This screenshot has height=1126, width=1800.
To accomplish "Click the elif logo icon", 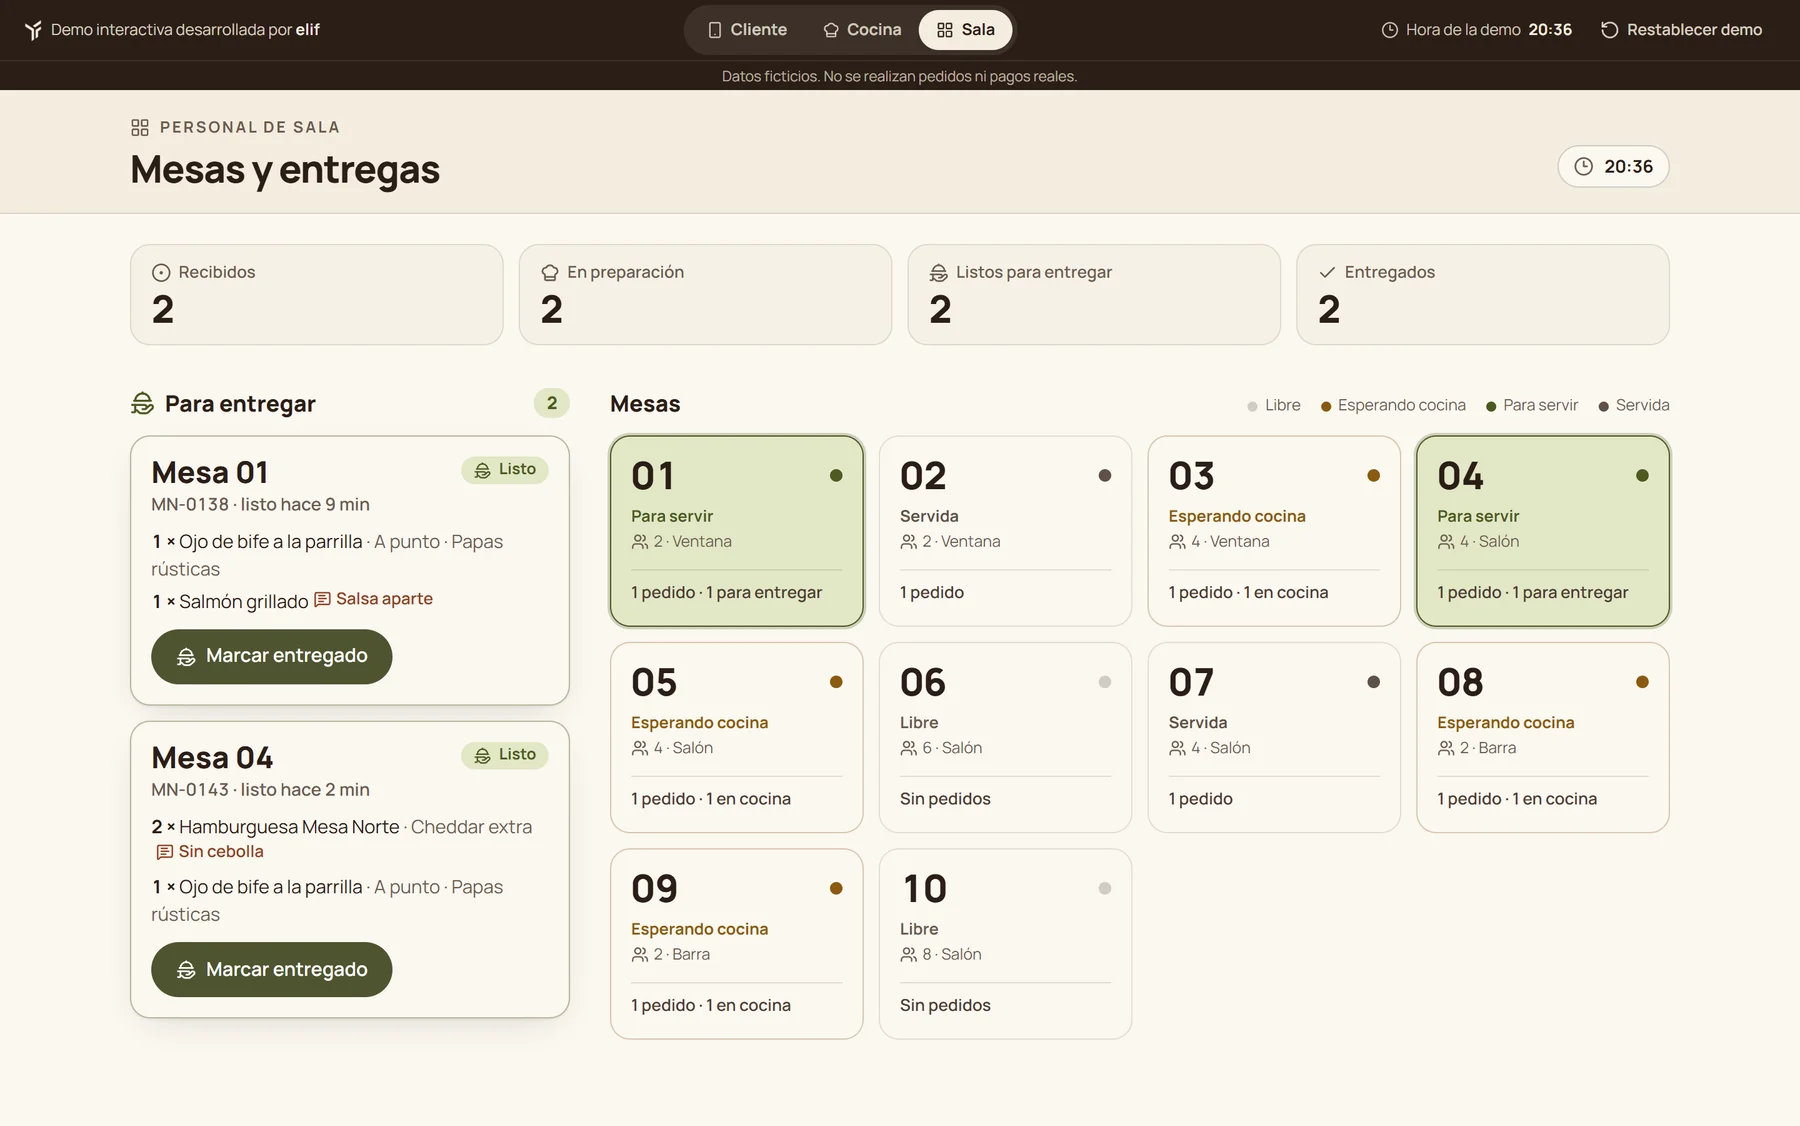I will (x=33, y=30).
